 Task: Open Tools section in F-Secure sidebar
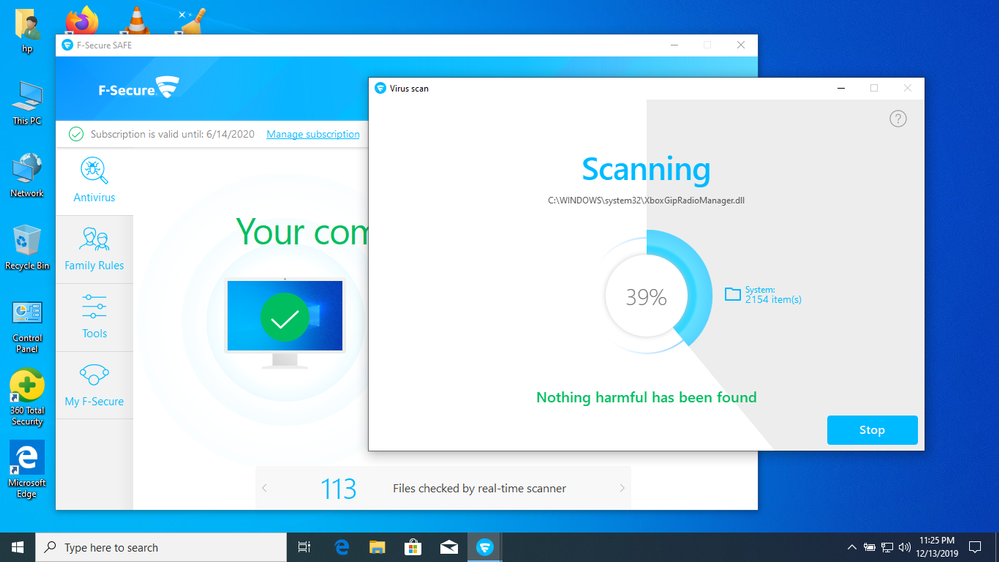click(94, 317)
